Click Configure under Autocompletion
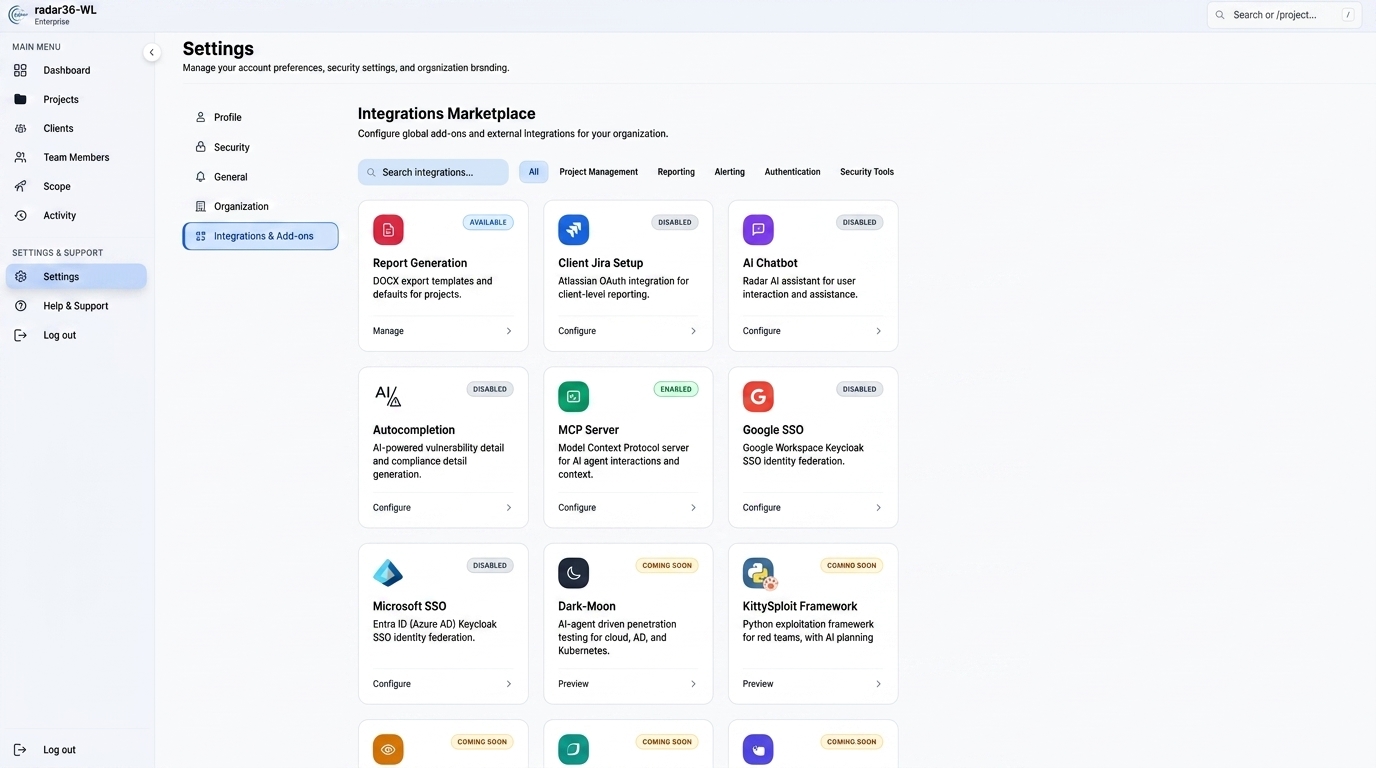The height and width of the screenshot is (768, 1376). point(392,508)
